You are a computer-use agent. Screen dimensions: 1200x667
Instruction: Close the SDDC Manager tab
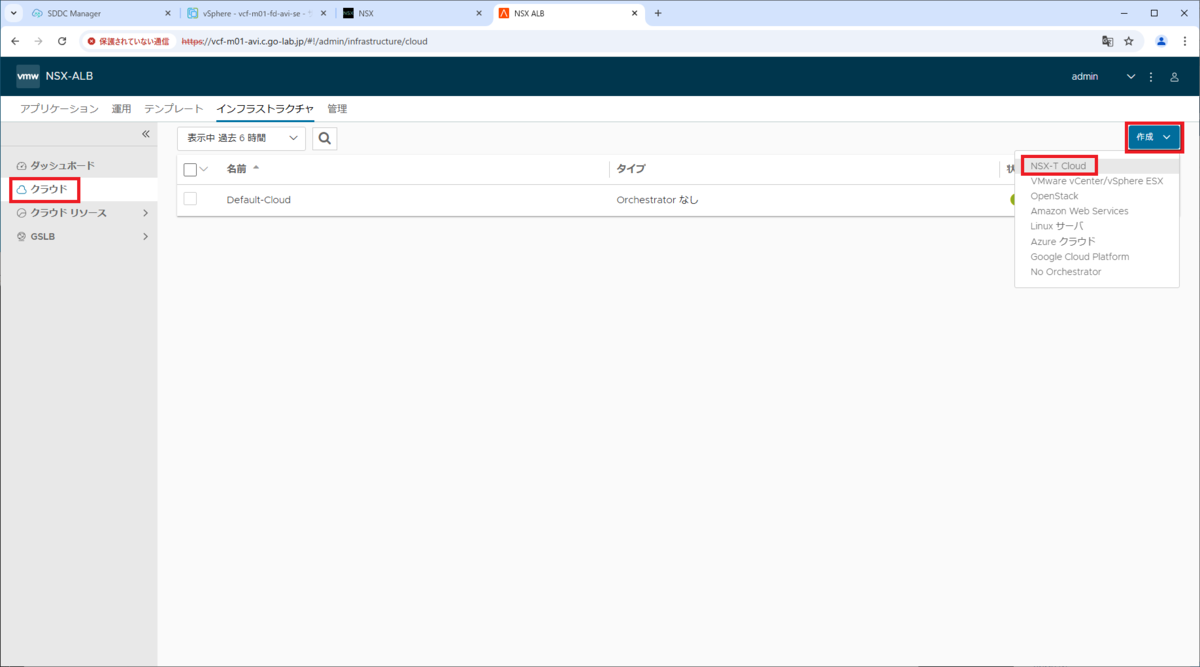[168, 13]
